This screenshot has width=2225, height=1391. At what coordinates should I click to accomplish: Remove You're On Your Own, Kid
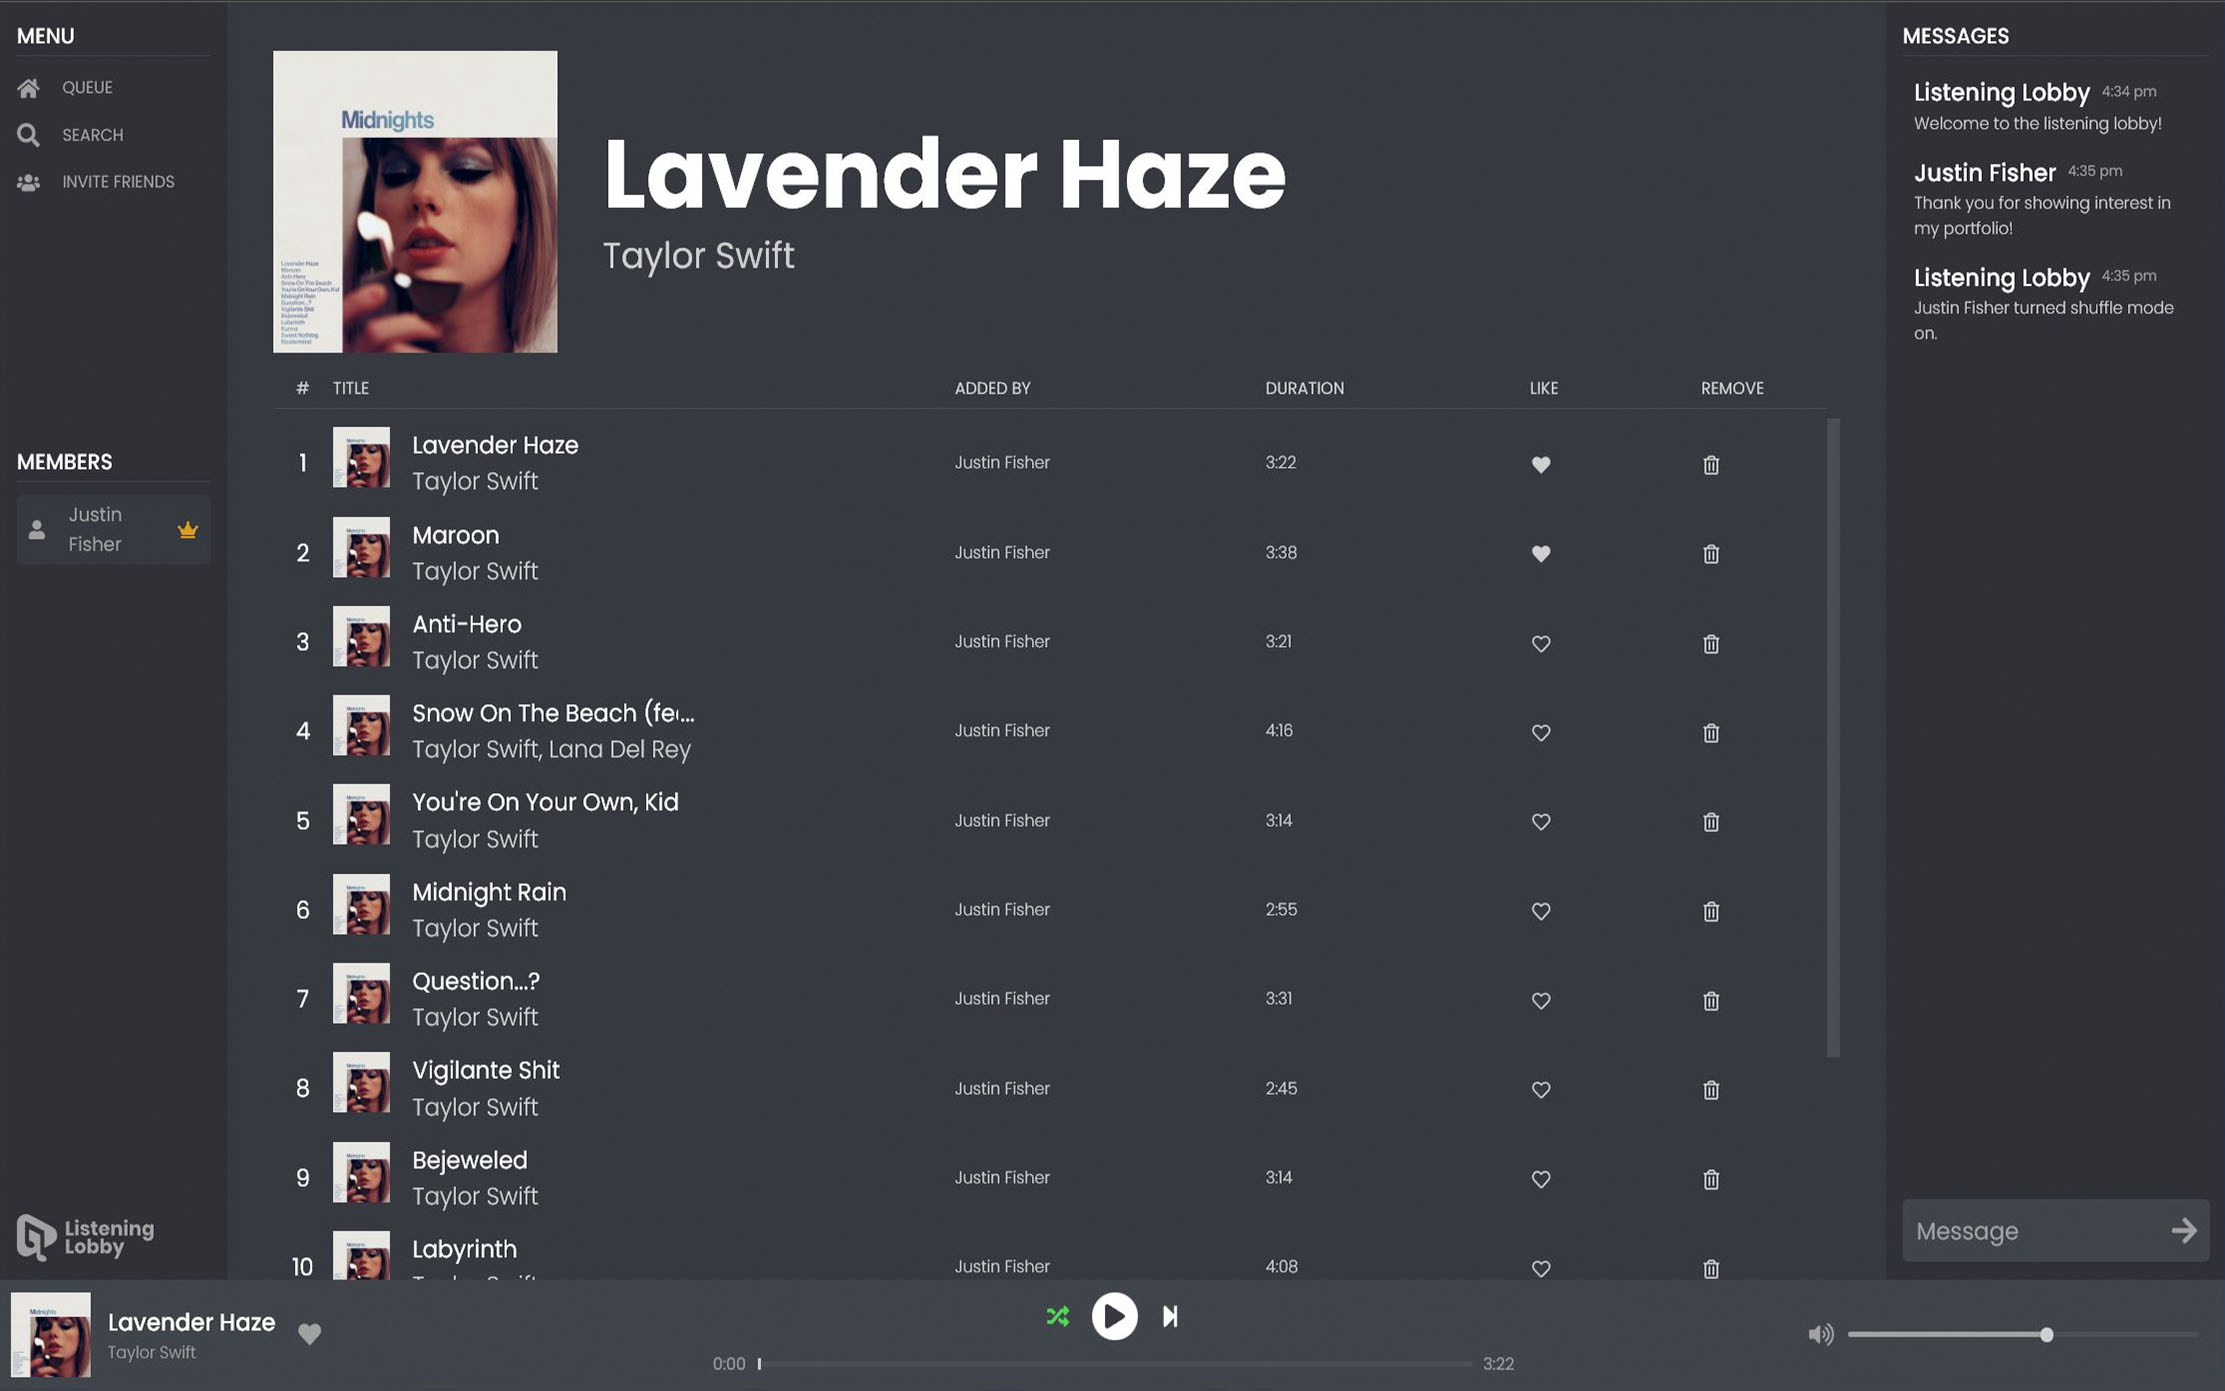pos(1711,821)
